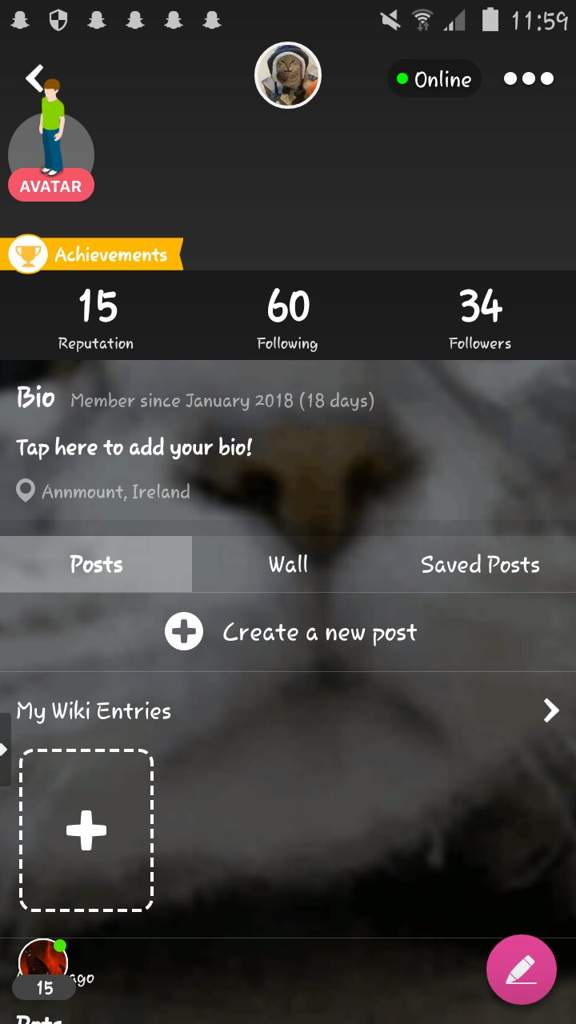576x1024 pixels.
Task: Open the AVATAR character button
Action: [51, 185]
